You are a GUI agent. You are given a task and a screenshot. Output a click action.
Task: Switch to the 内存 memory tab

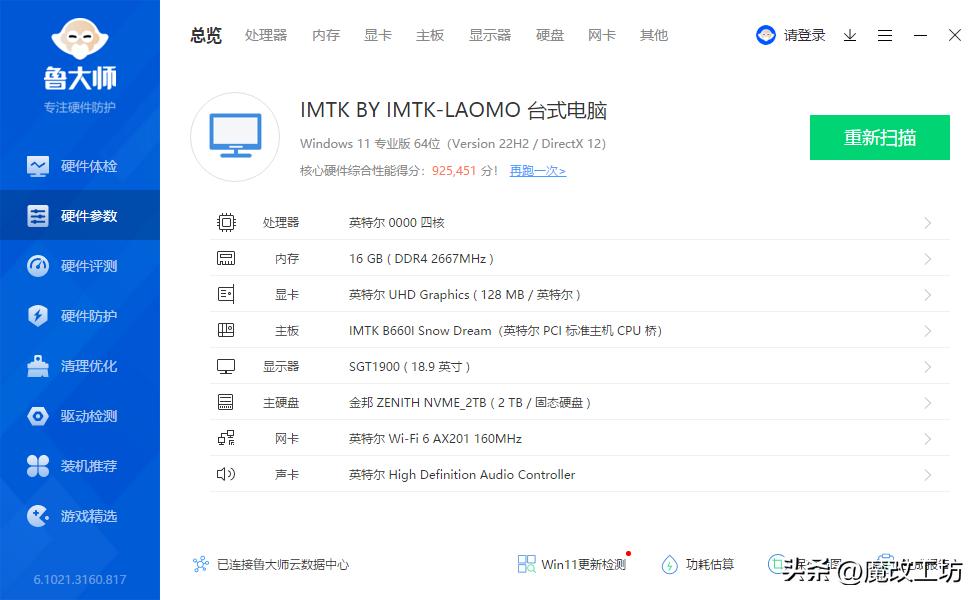pos(325,35)
